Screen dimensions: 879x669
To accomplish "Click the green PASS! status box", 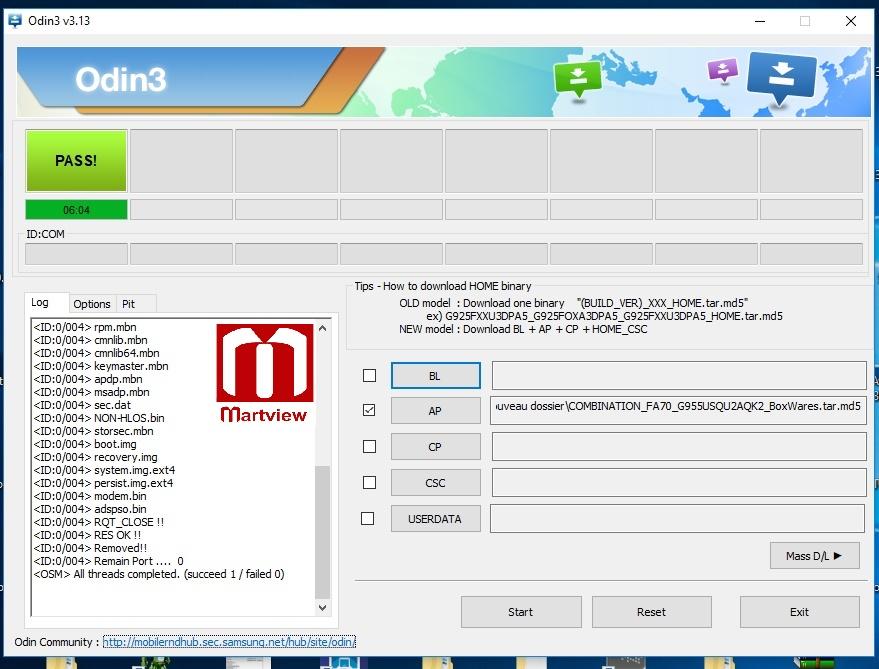I will pos(76,161).
